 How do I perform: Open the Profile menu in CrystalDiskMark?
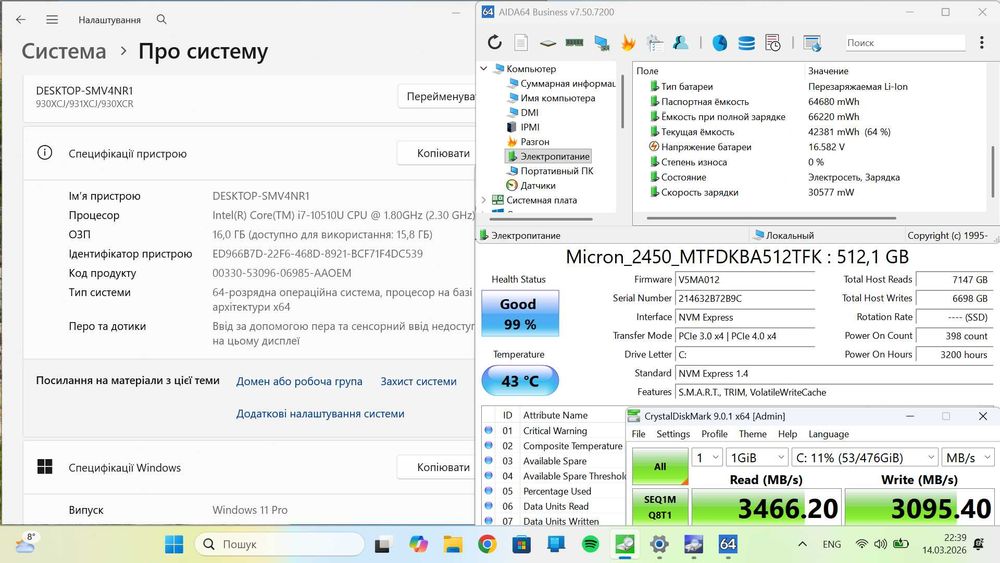714,434
